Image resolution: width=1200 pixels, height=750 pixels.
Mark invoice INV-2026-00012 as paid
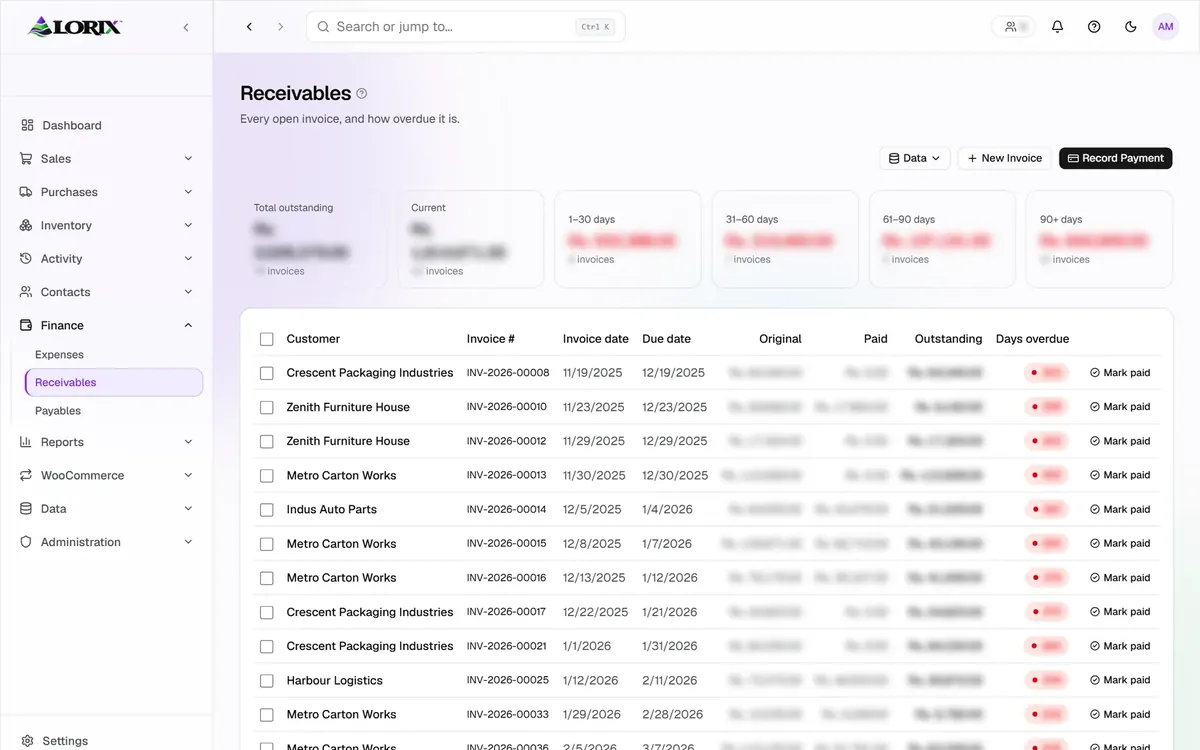[1120, 441]
